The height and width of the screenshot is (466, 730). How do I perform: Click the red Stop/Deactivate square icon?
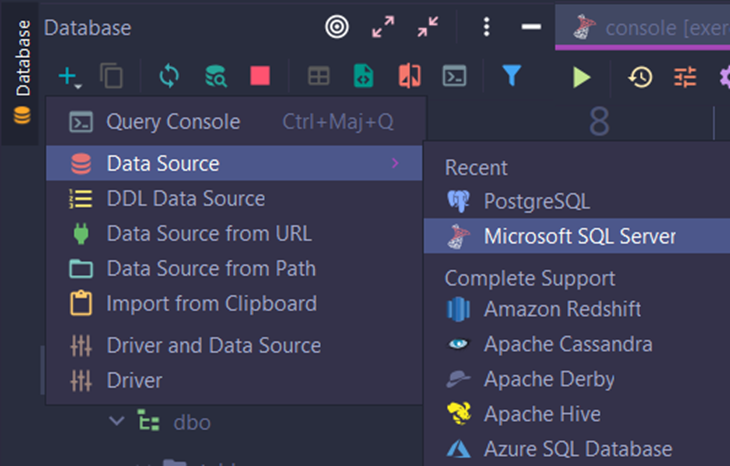(x=260, y=76)
